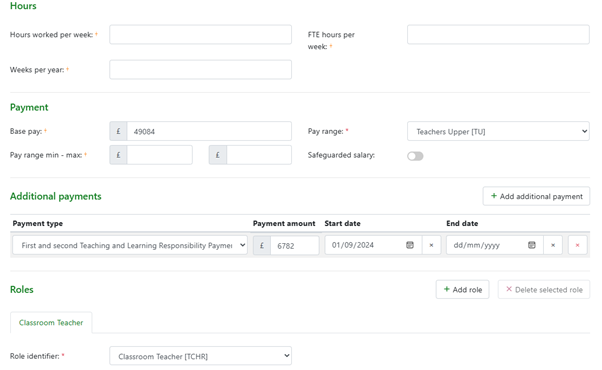Focus the Weeks per year field
The width and height of the screenshot is (602, 370).
200,69
